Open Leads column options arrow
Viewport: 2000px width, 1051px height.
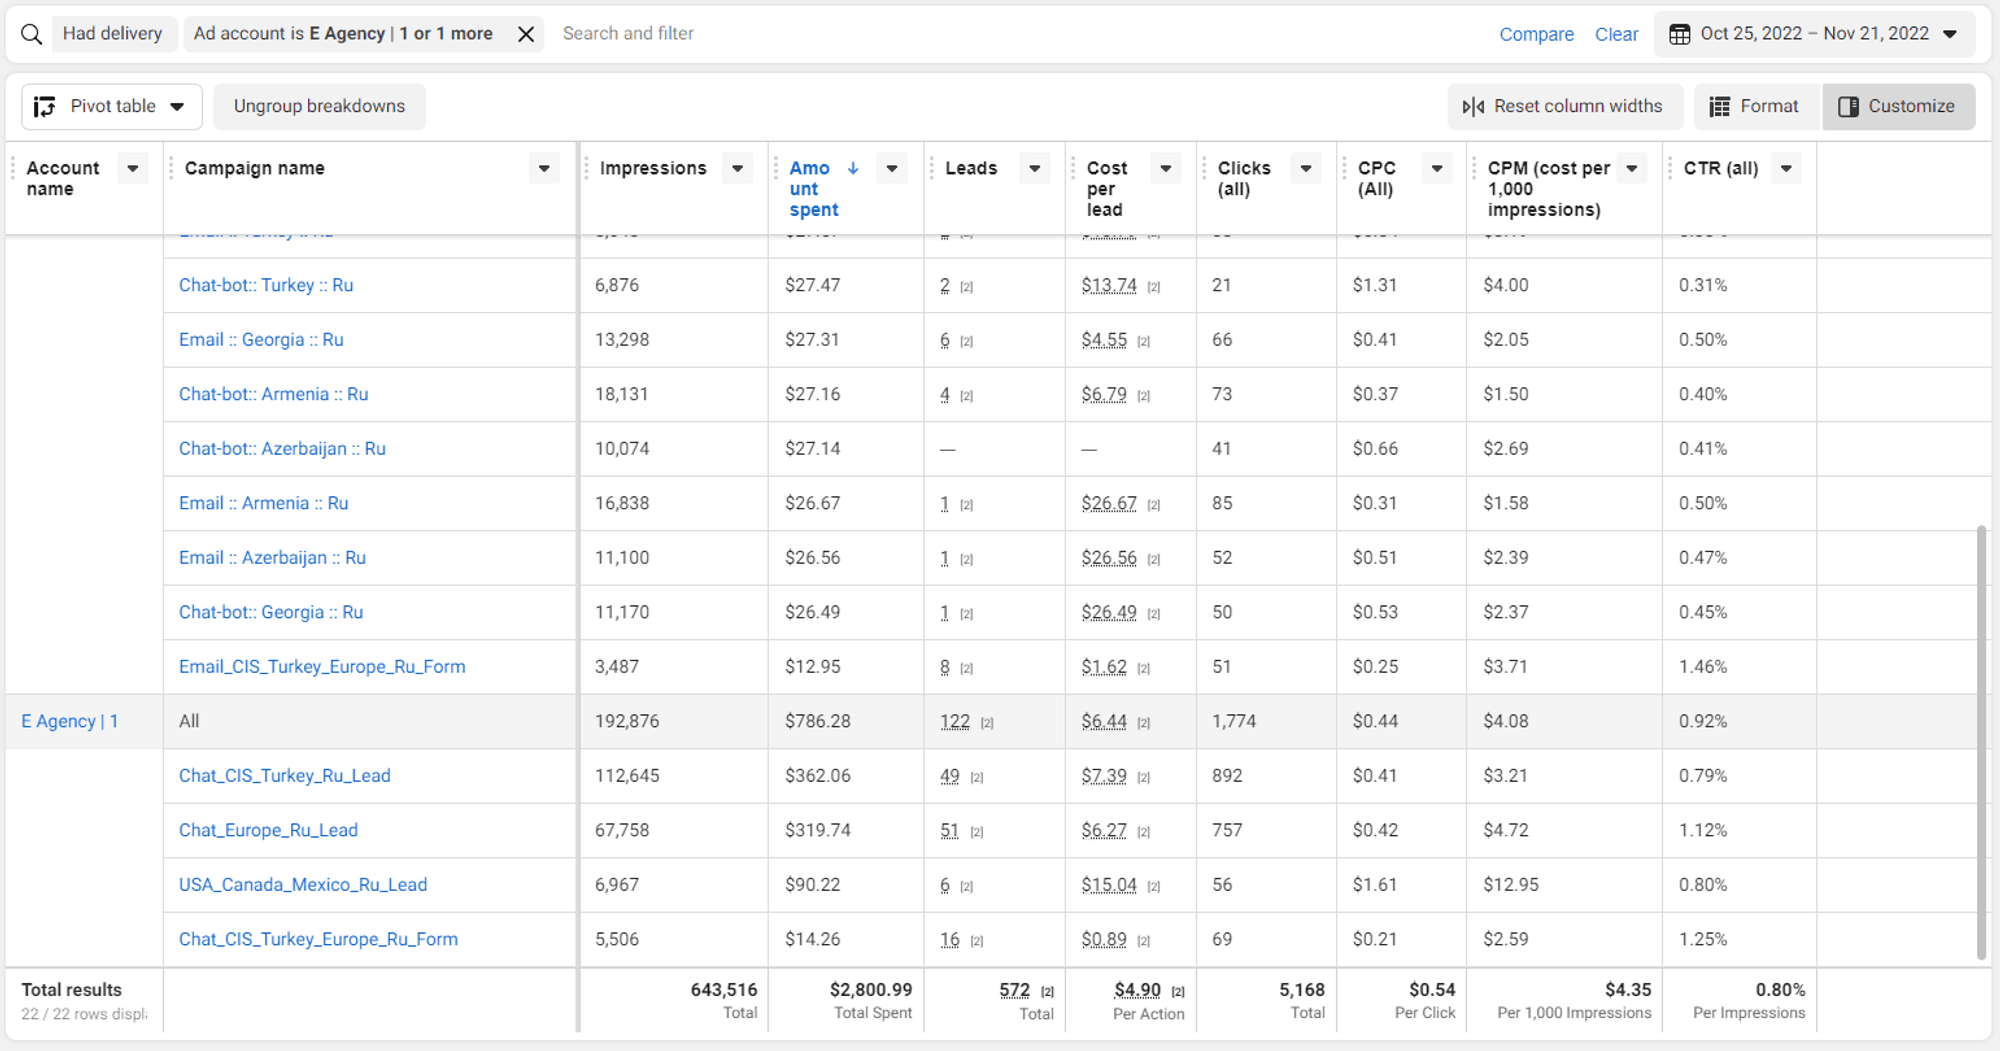pyautogui.click(x=1035, y=168)
